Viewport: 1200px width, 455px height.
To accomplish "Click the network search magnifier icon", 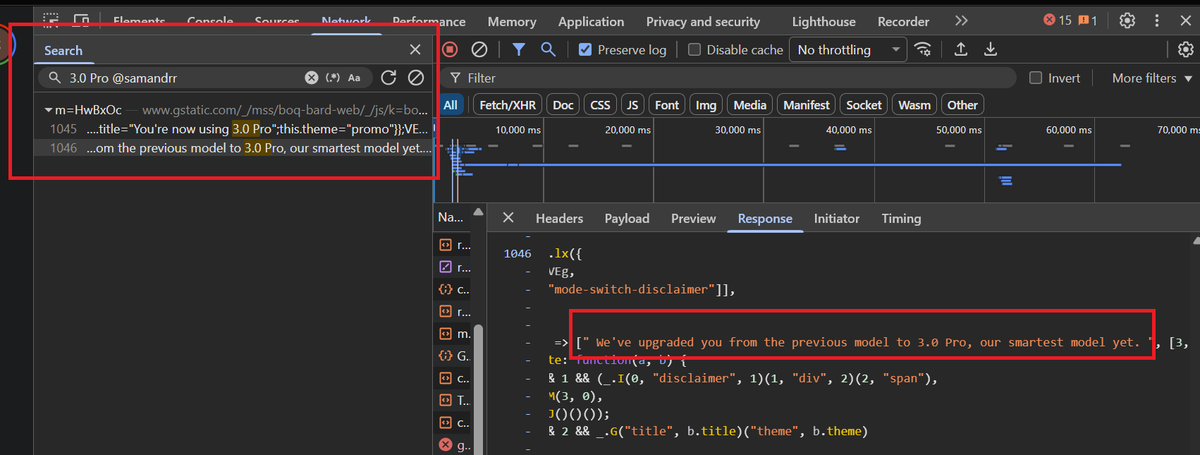I will click(548, 49).
